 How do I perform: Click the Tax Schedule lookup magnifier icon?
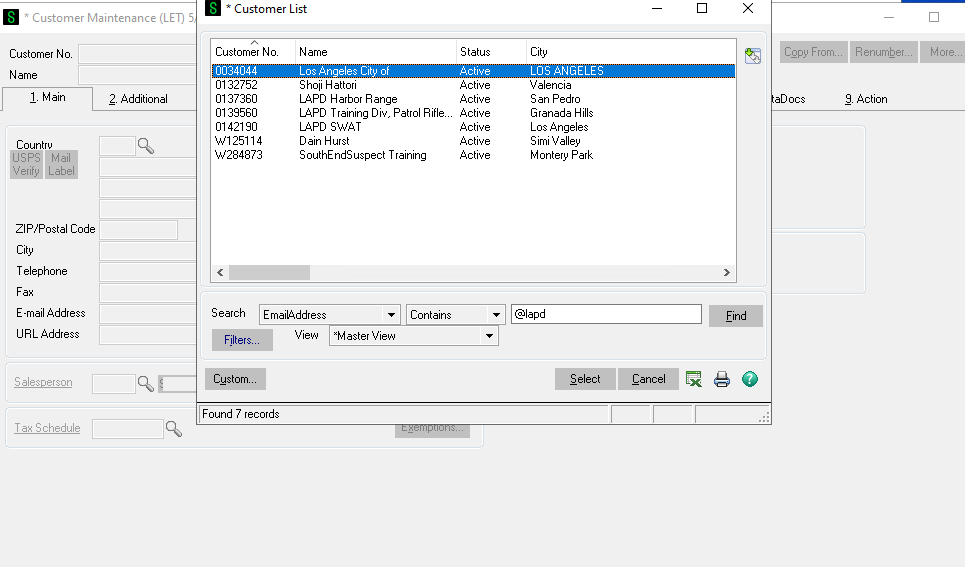[174, 429]
